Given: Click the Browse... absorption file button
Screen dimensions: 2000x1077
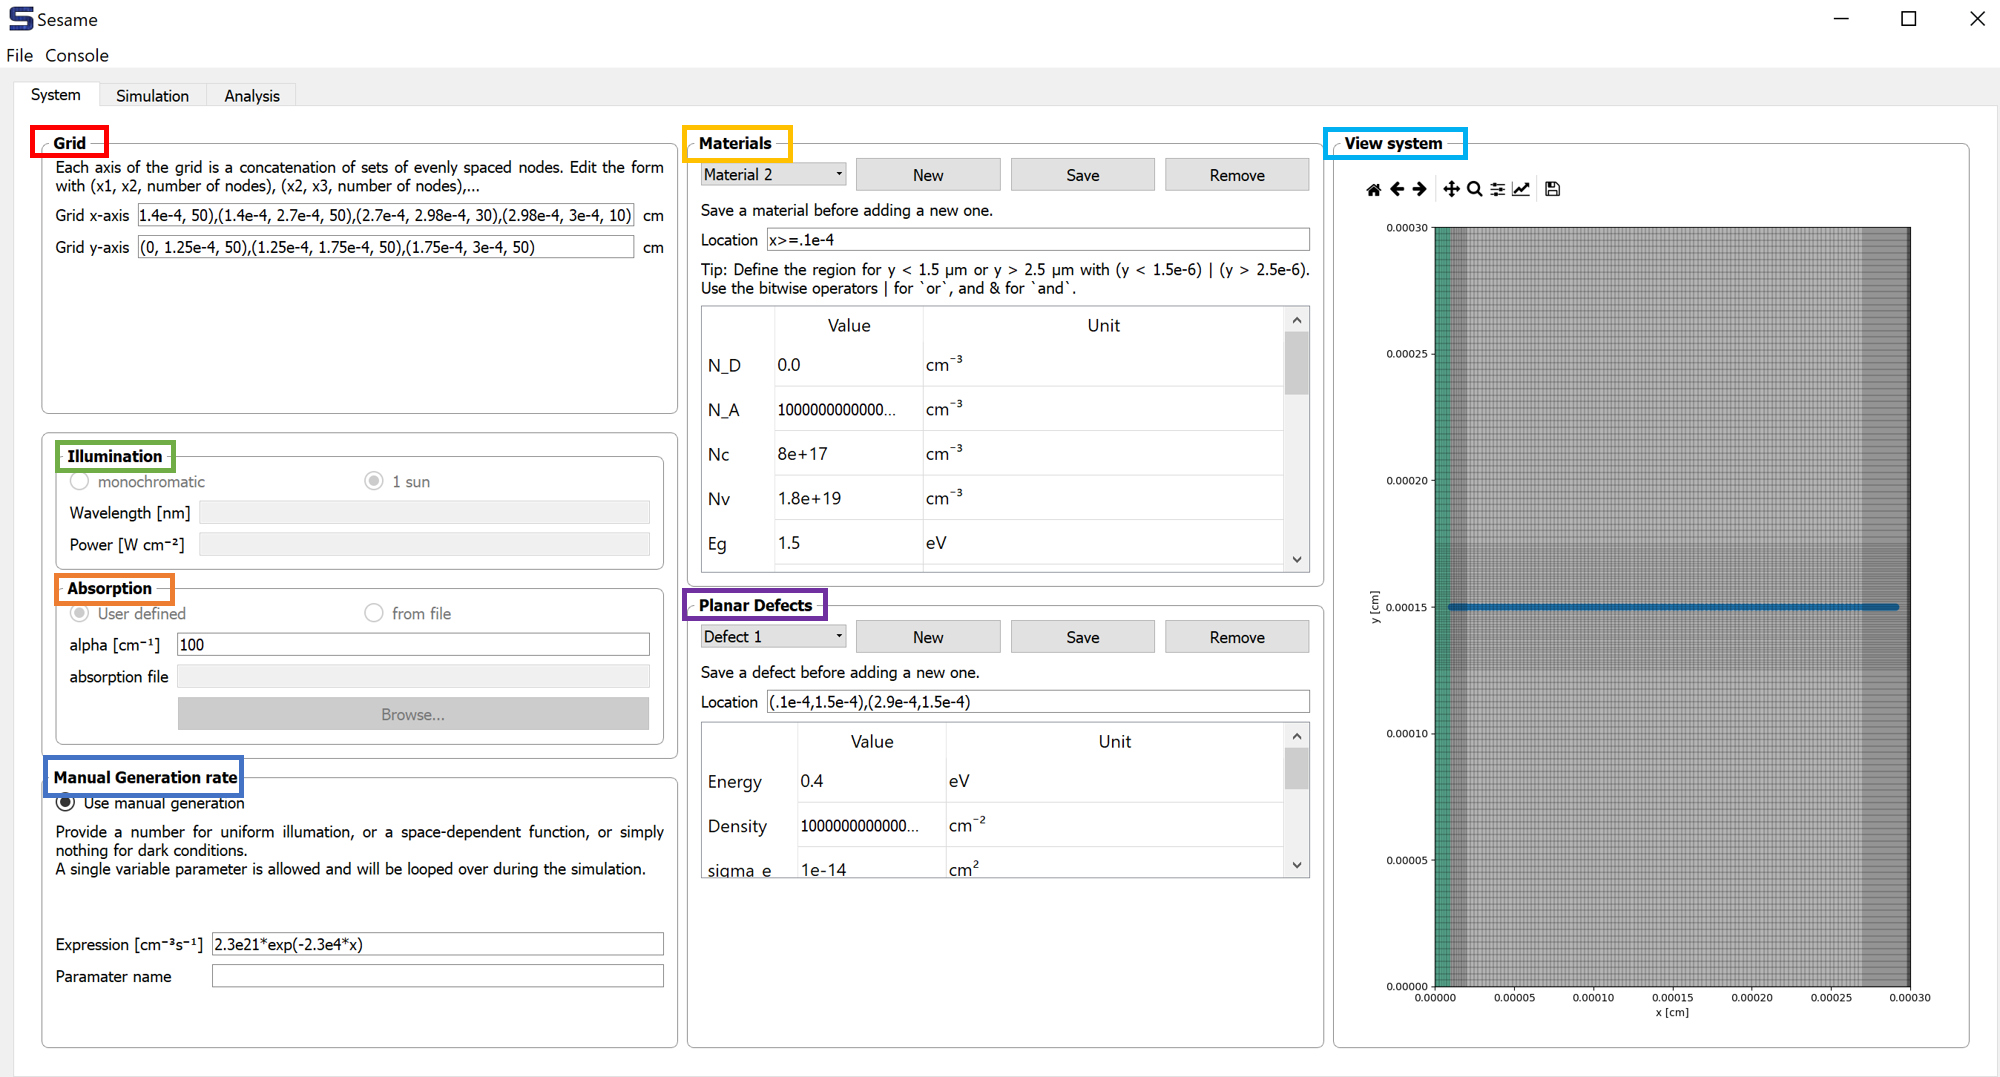Looking at the screenshot, I should (413, 714).
